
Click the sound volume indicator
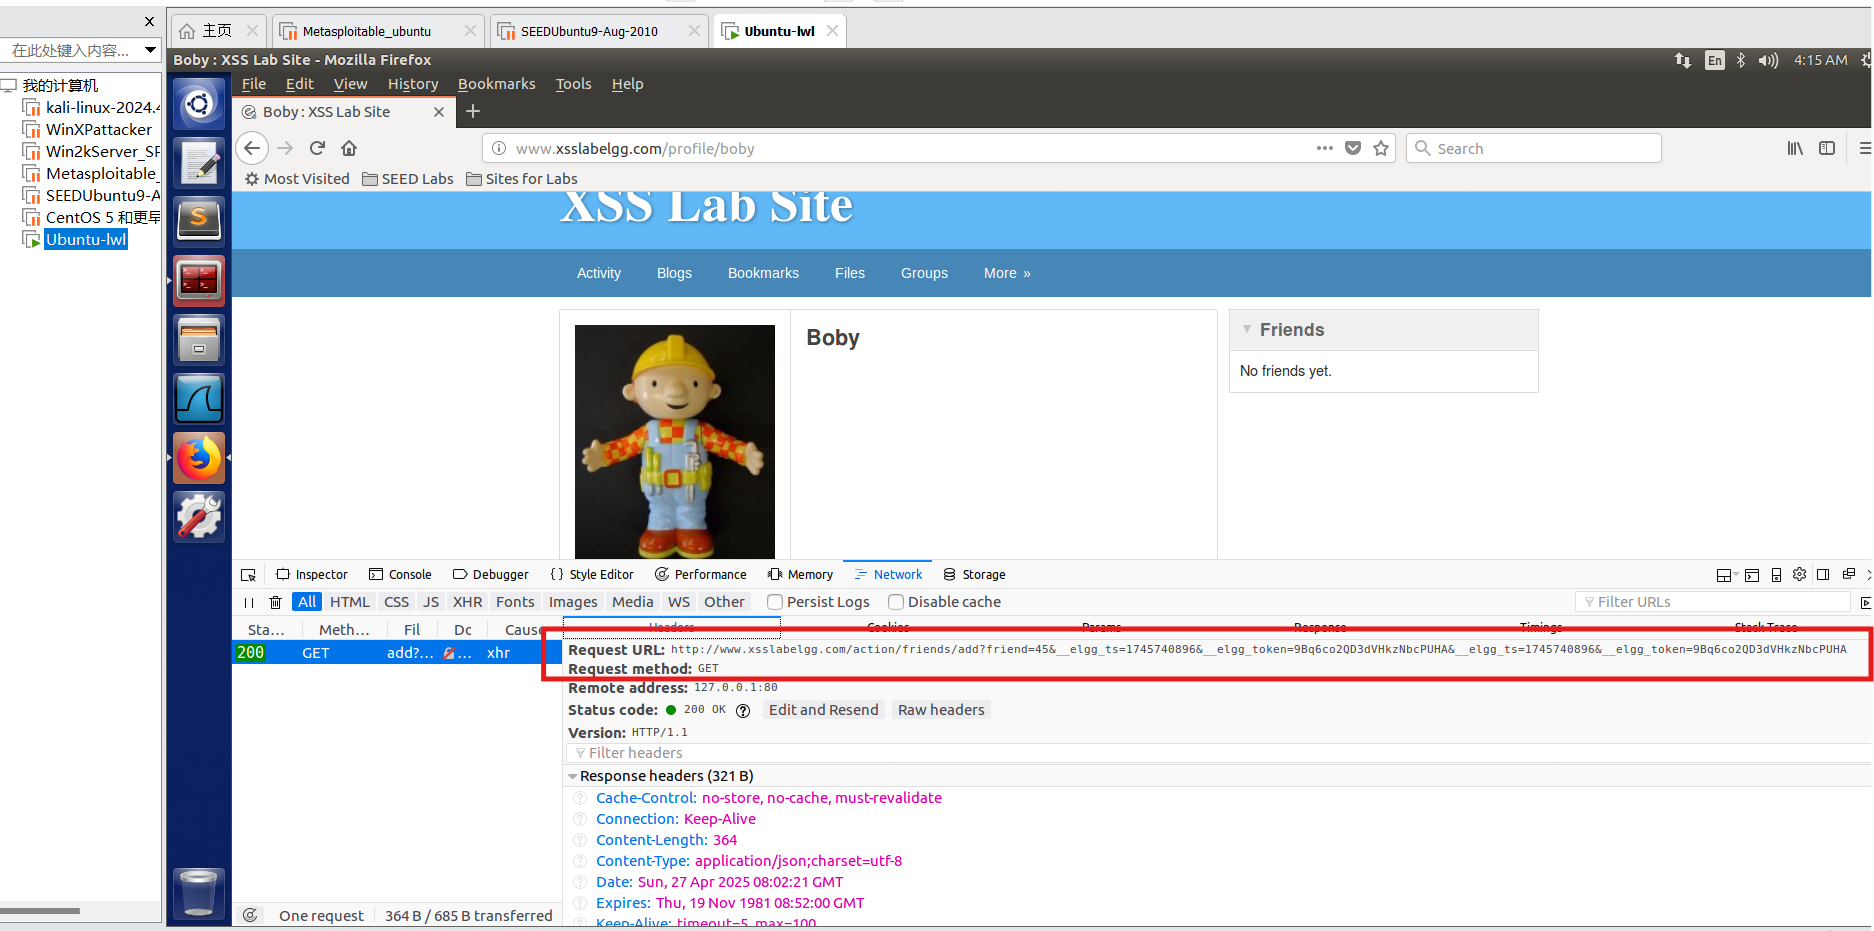coord(1768,60)
